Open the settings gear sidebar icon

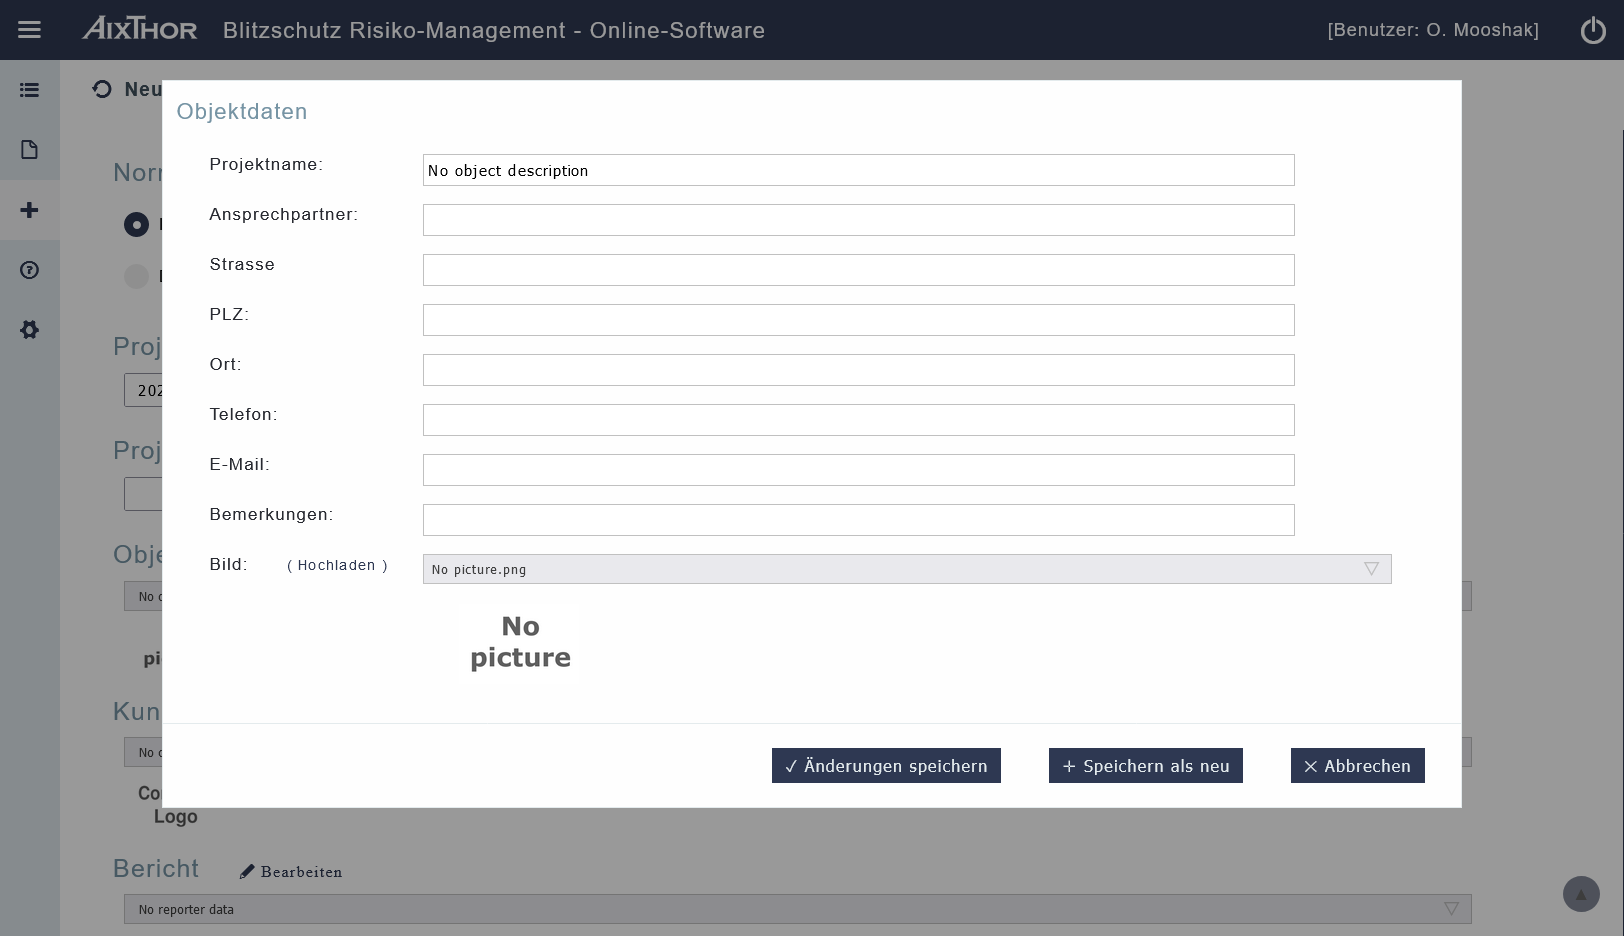[30, 330]
